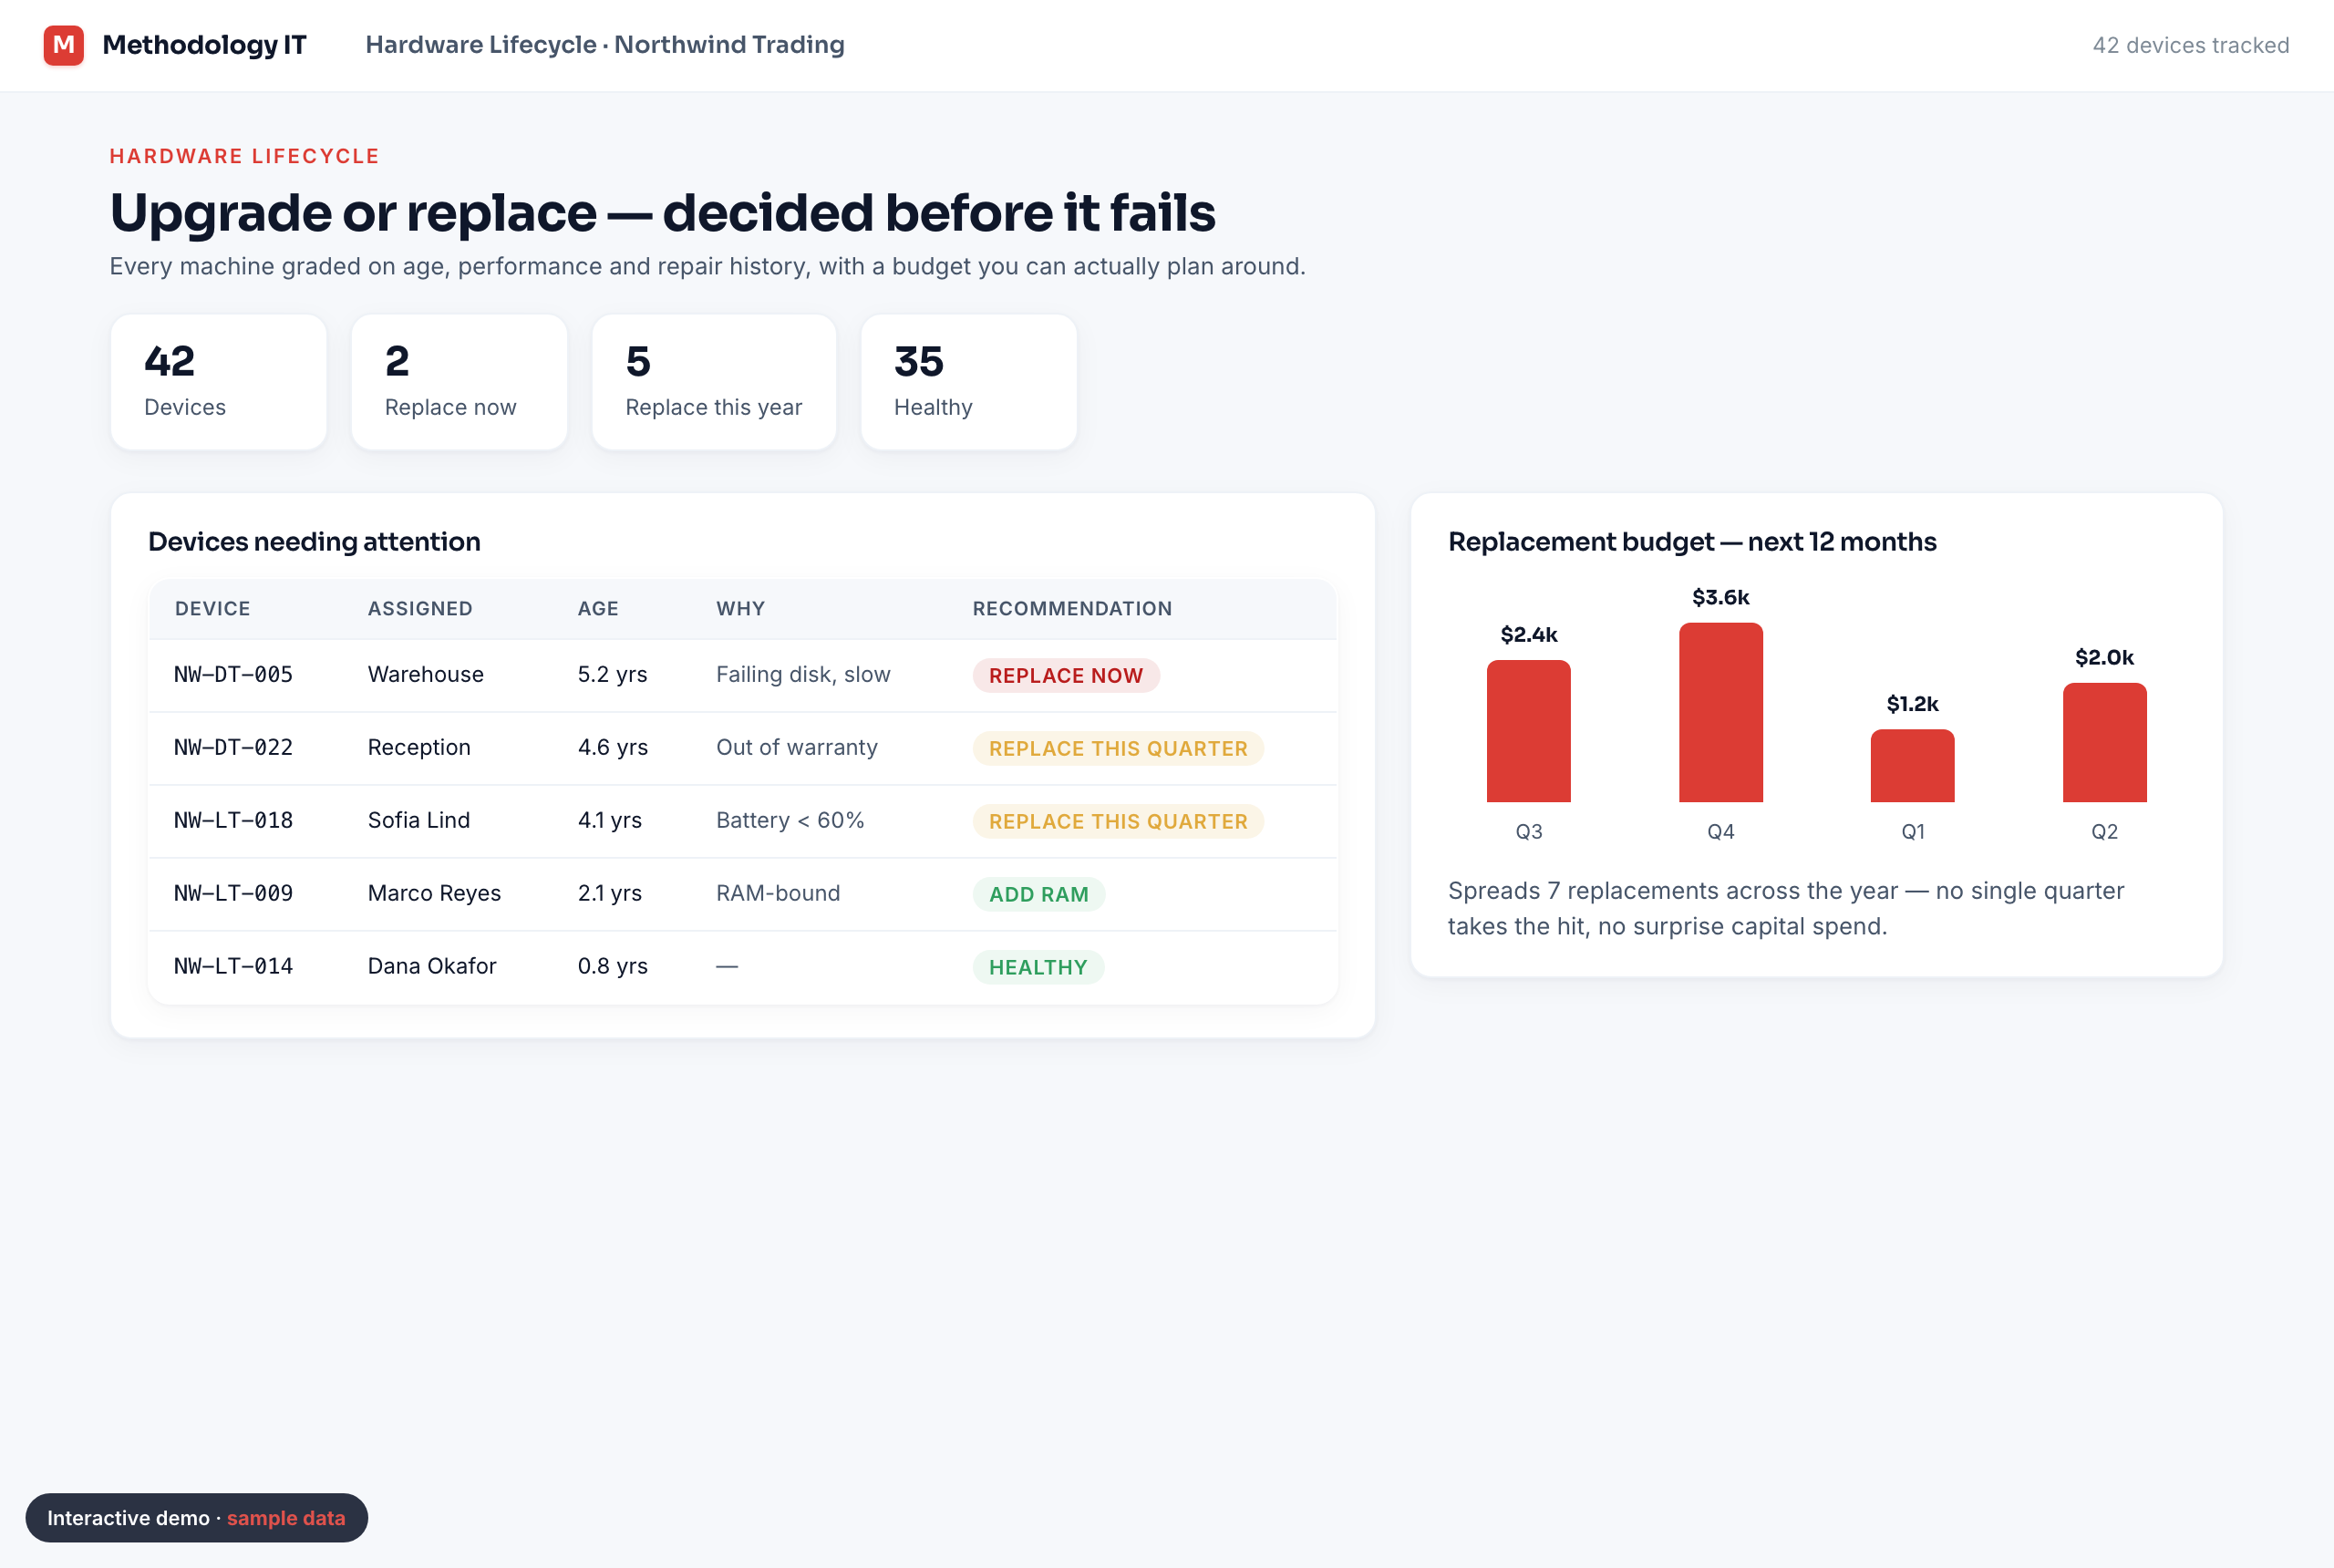The image size is (2334, 1568).
Task: Click the Q2 axis label
Action: click(x=2105, y=832)
